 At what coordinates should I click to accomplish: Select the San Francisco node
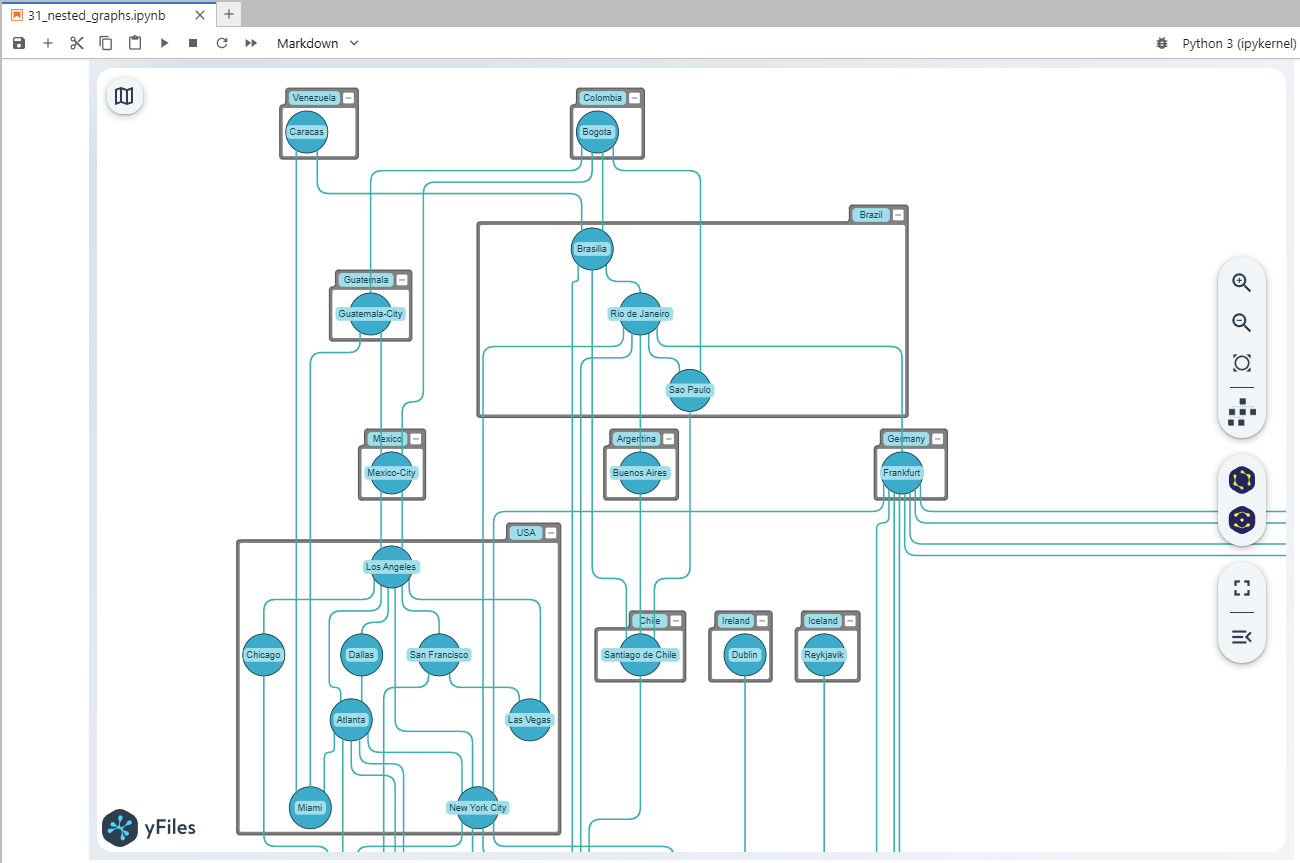439,655
